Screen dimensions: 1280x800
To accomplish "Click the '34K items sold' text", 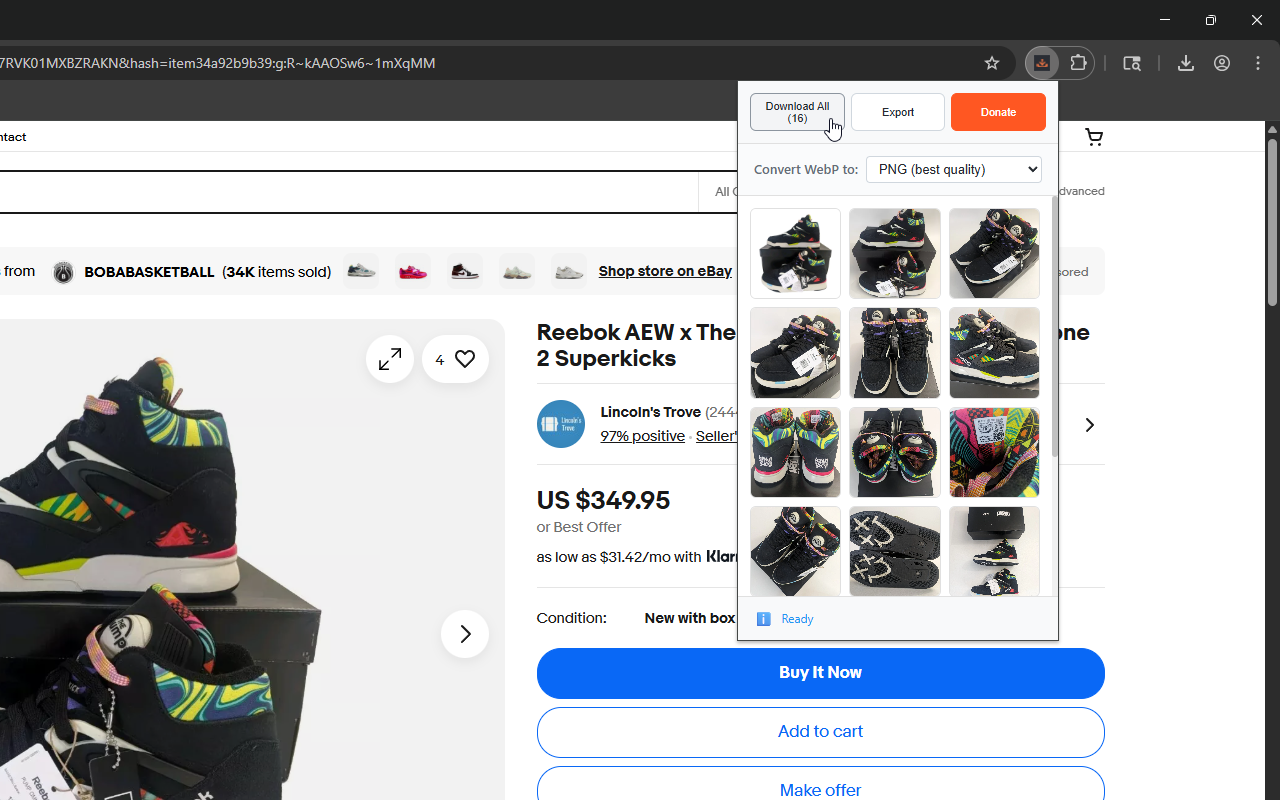I will pyautogui.click(x=276, y=272).
